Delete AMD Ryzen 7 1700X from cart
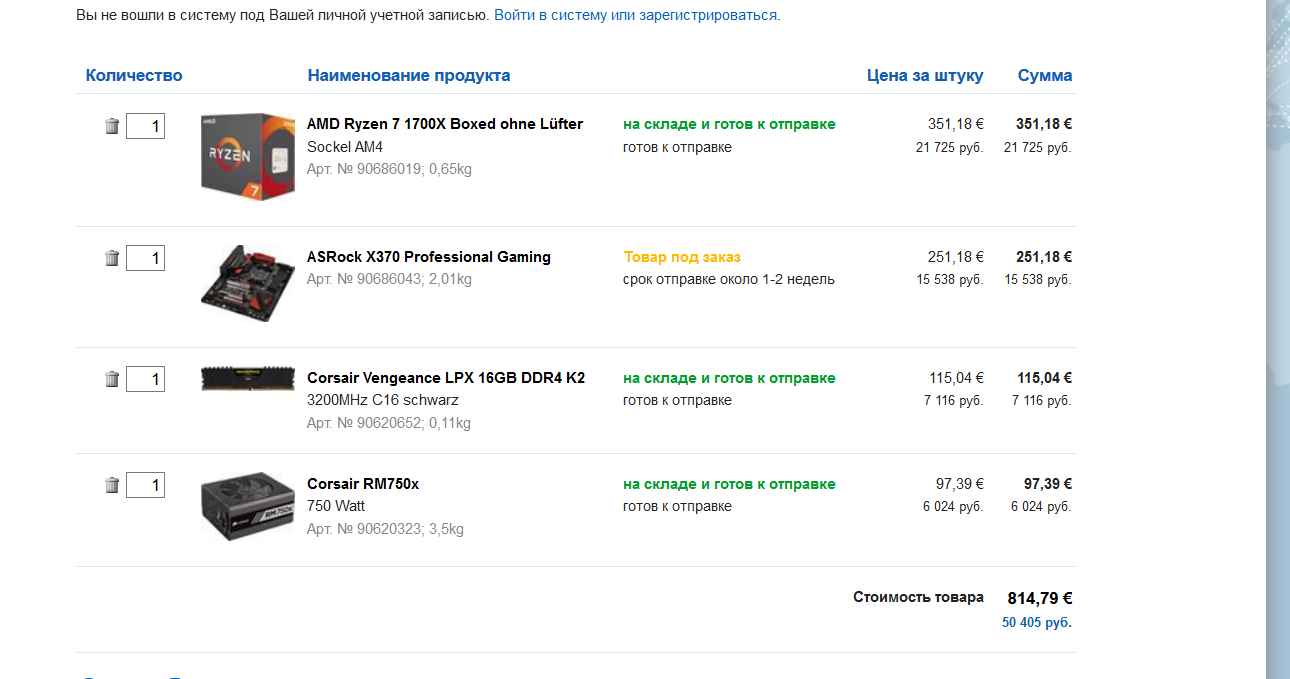Viewport: 1290px width, 679px height. pos(112,126)
